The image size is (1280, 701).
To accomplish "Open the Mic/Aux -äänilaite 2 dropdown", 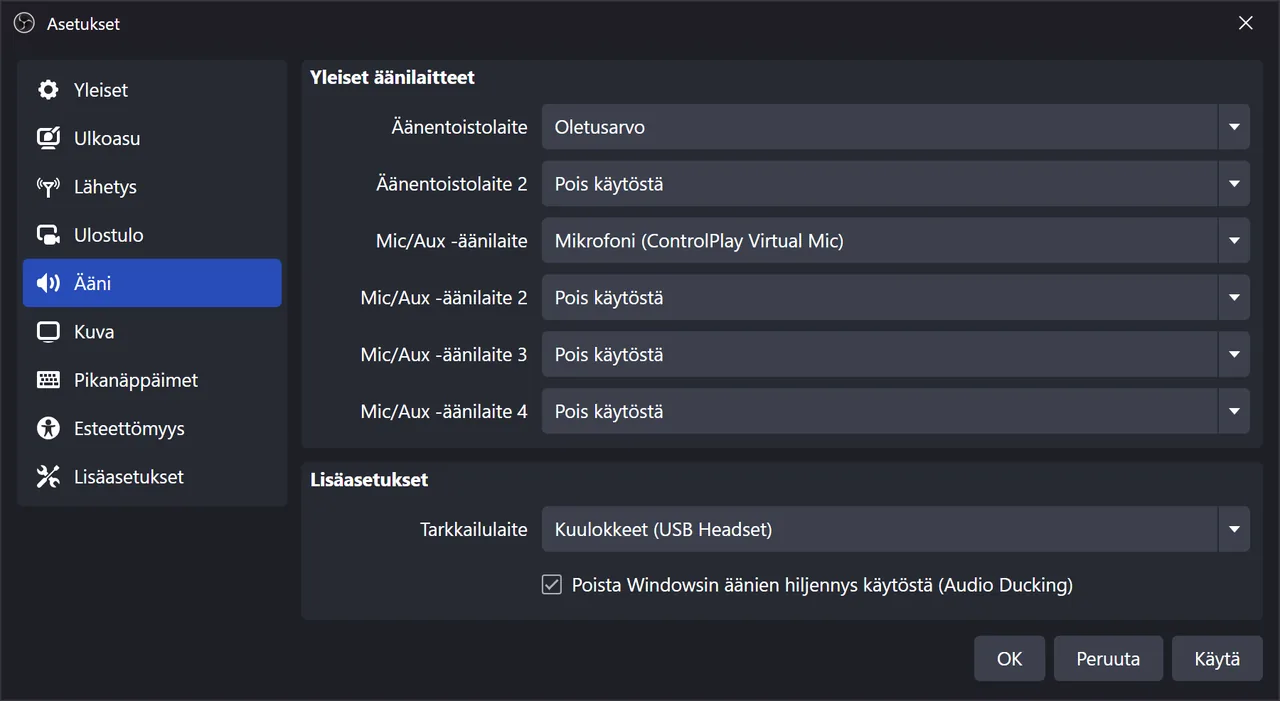I will point(896,298).
